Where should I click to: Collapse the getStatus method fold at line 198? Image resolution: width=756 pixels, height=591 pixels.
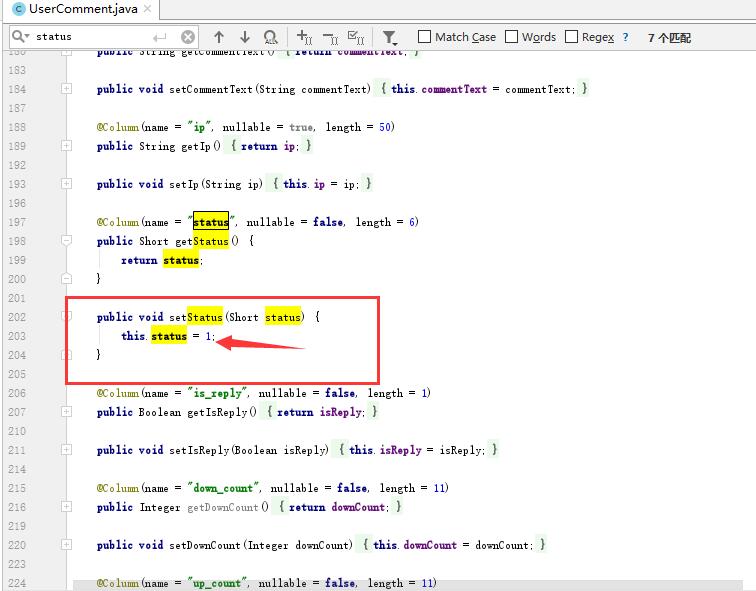[66, 241]
